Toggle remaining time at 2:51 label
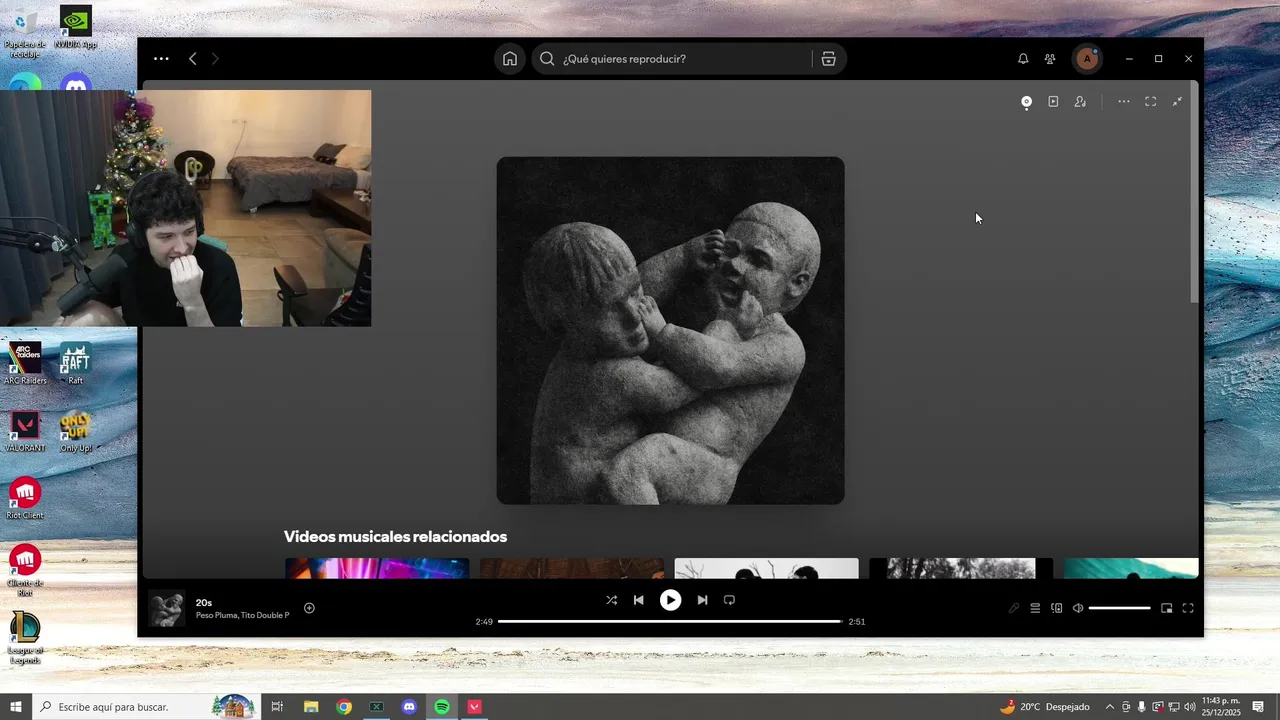Screen dimensions: 1280x720 (857, 622)
